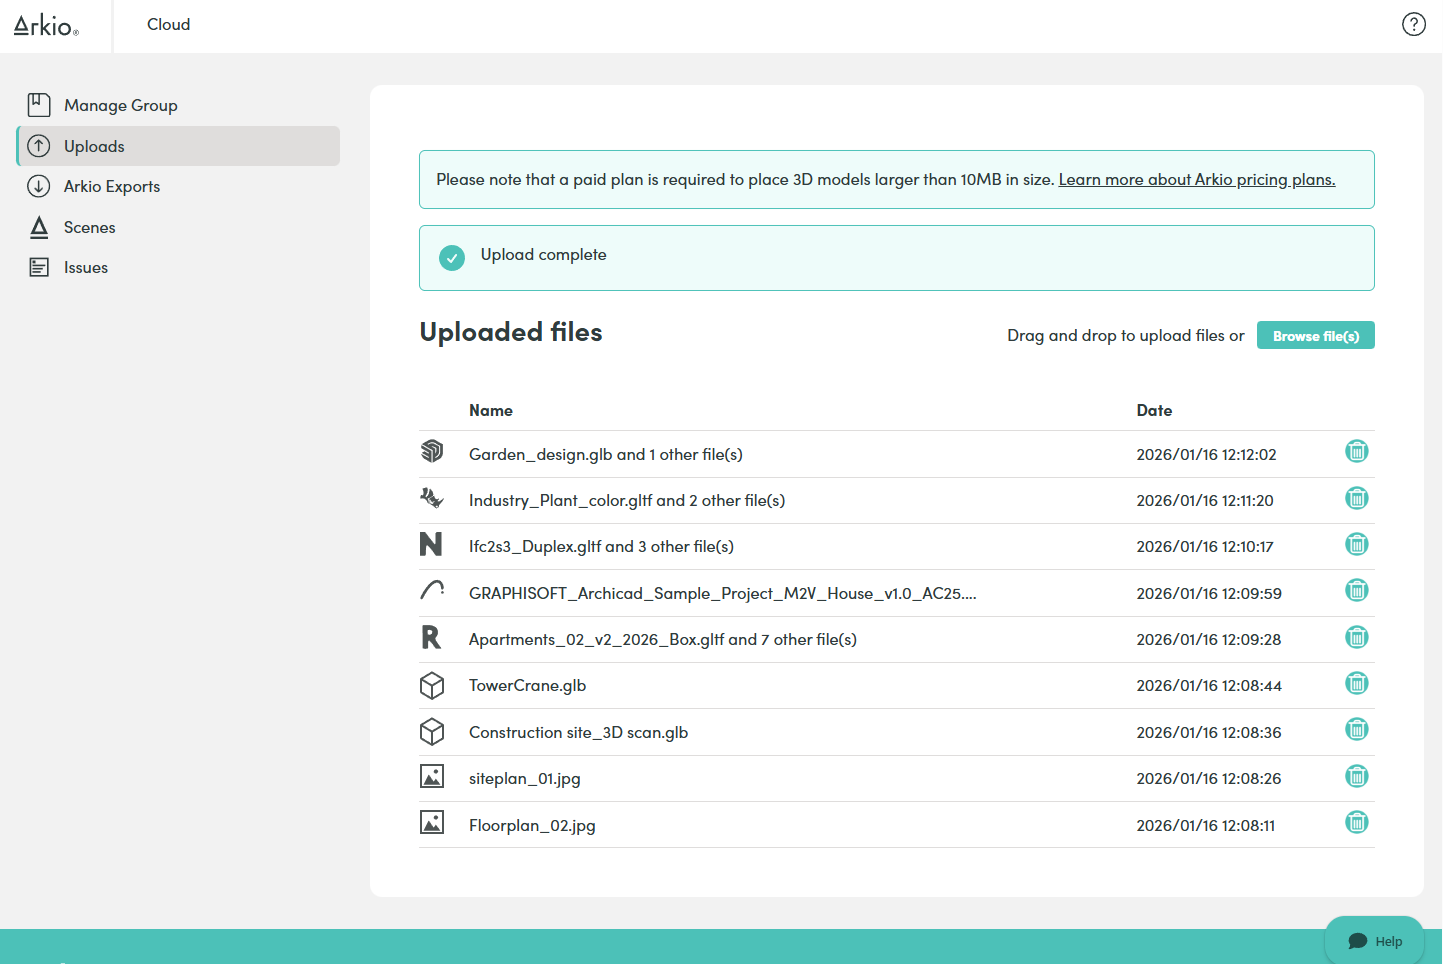Select Uploads in sidebar
This screenshot has width=1443, height=964.
point(178,146)
